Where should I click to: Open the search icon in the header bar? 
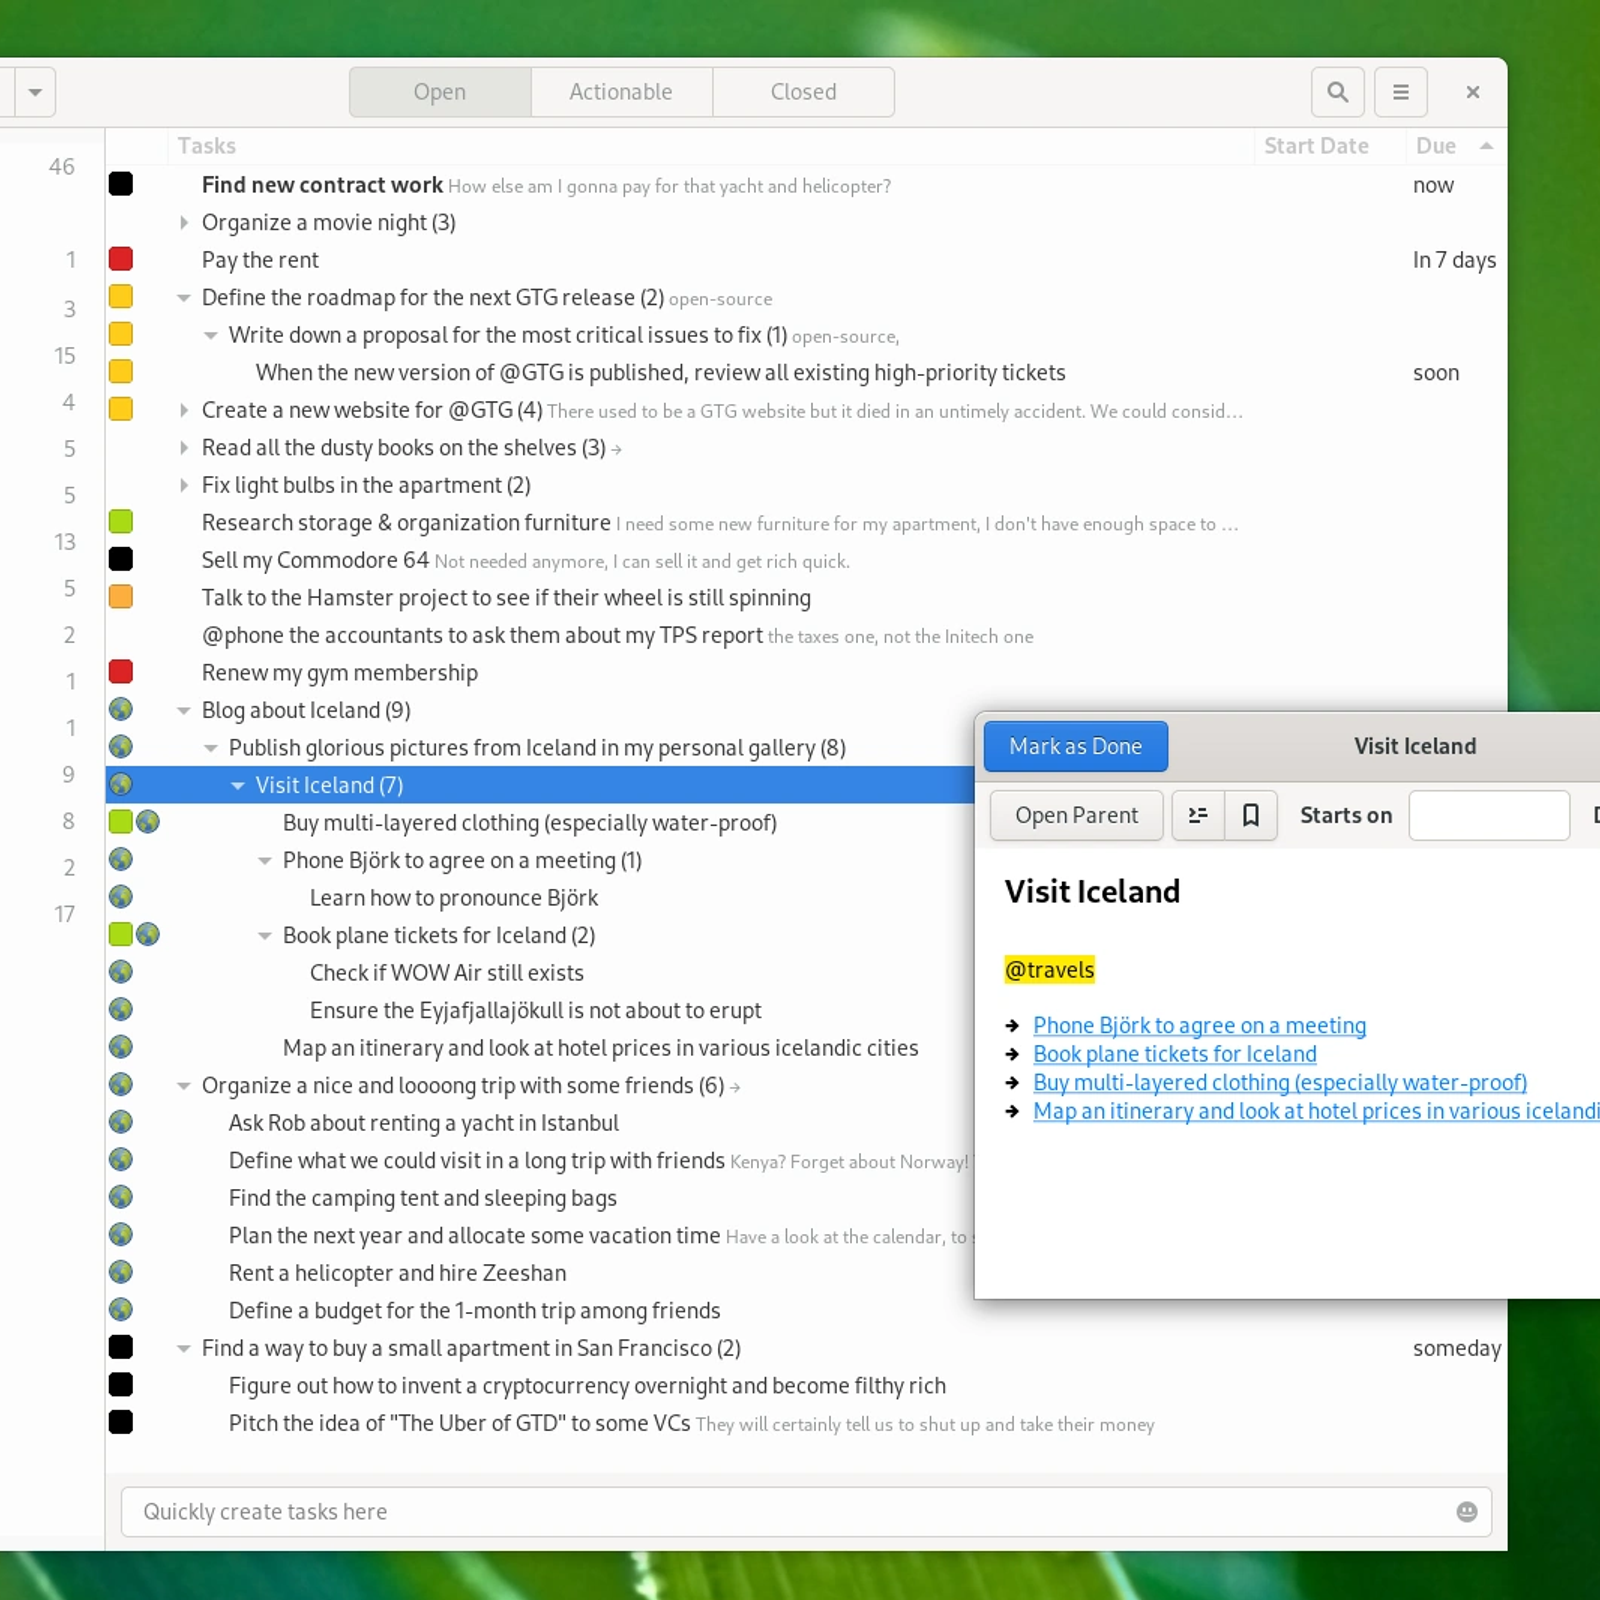1337,92
